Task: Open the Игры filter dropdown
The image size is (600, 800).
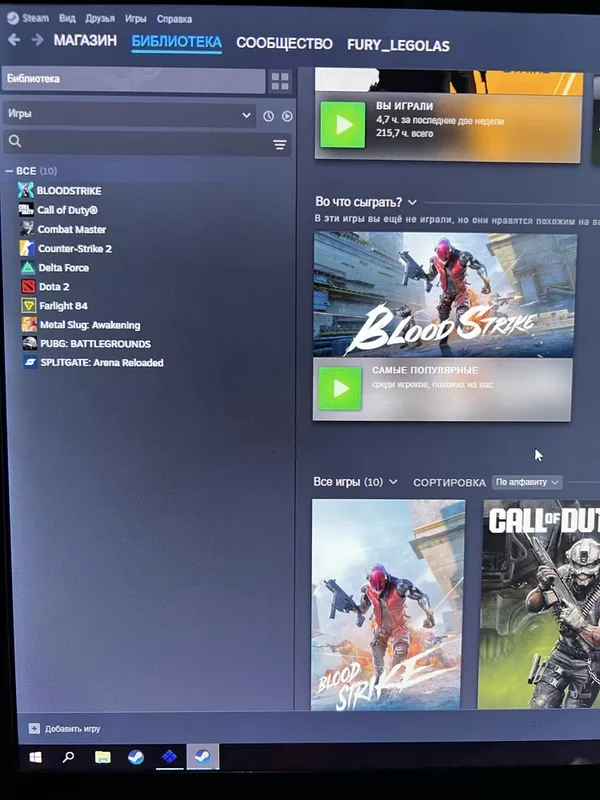Action: pos(130,115)
